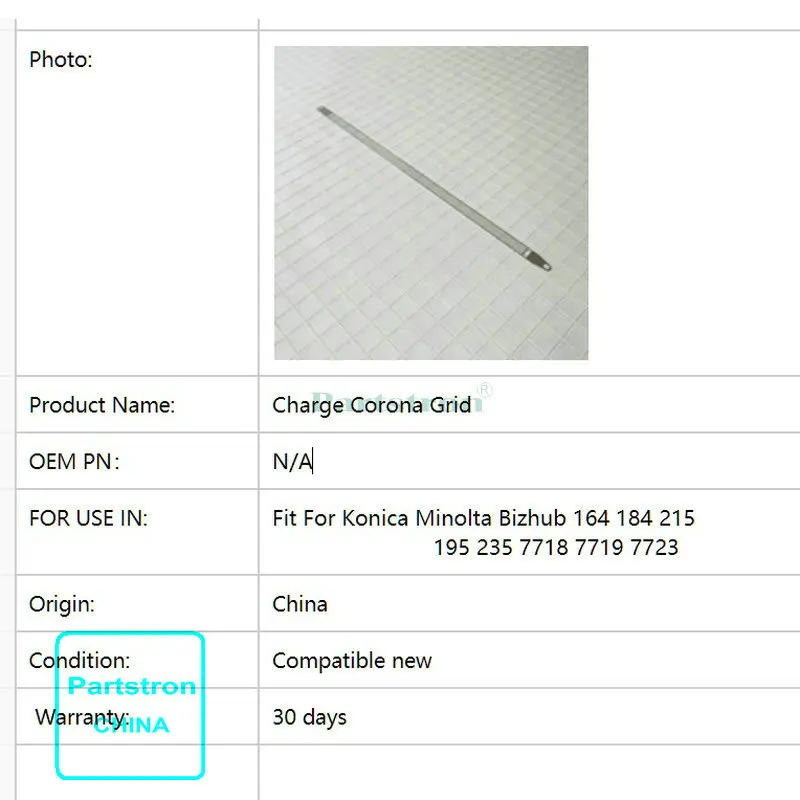This screenshot has width=800, height=800.
Task: Click the Photo: label cell
Action: click(137, 203)
